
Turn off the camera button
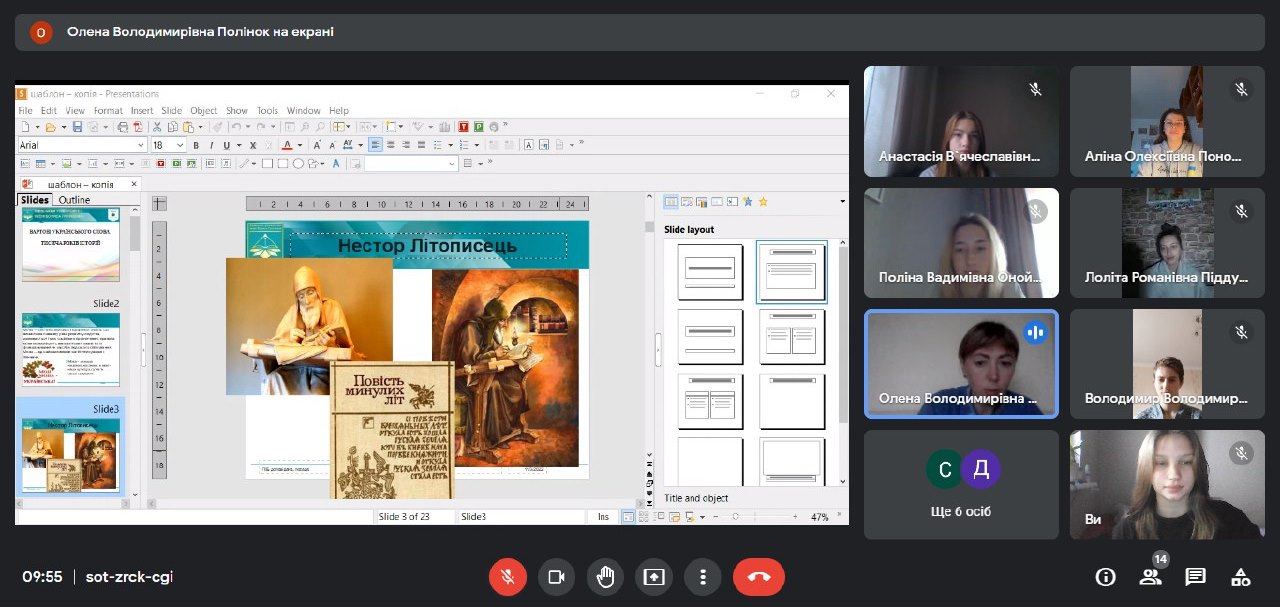point(556,577)
